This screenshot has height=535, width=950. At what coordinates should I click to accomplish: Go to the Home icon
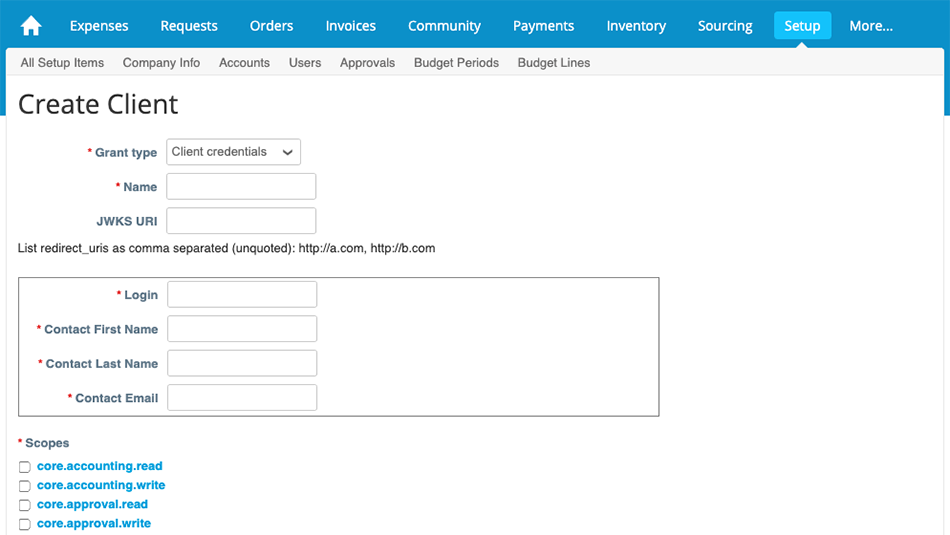tap(31, 26)
